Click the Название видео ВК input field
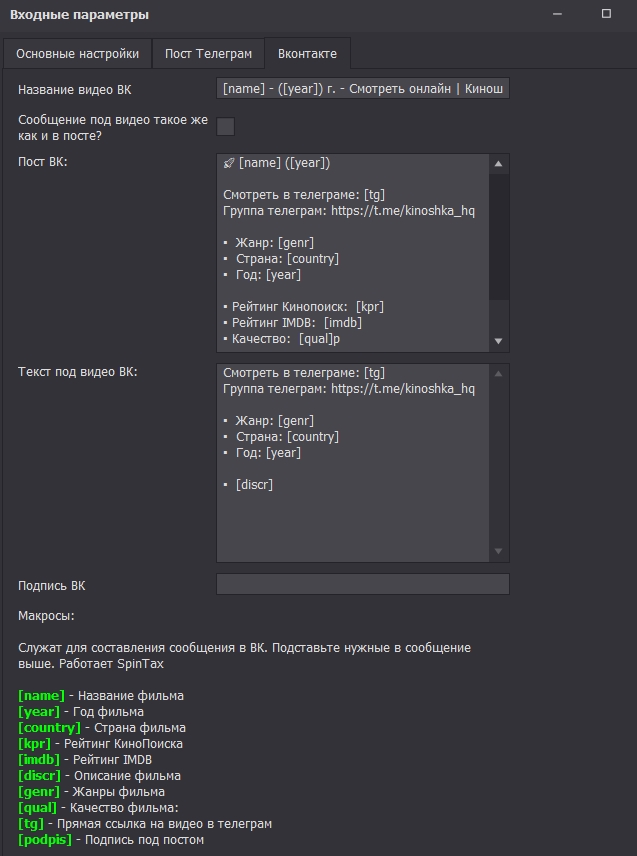 click(x=362, y=89)
